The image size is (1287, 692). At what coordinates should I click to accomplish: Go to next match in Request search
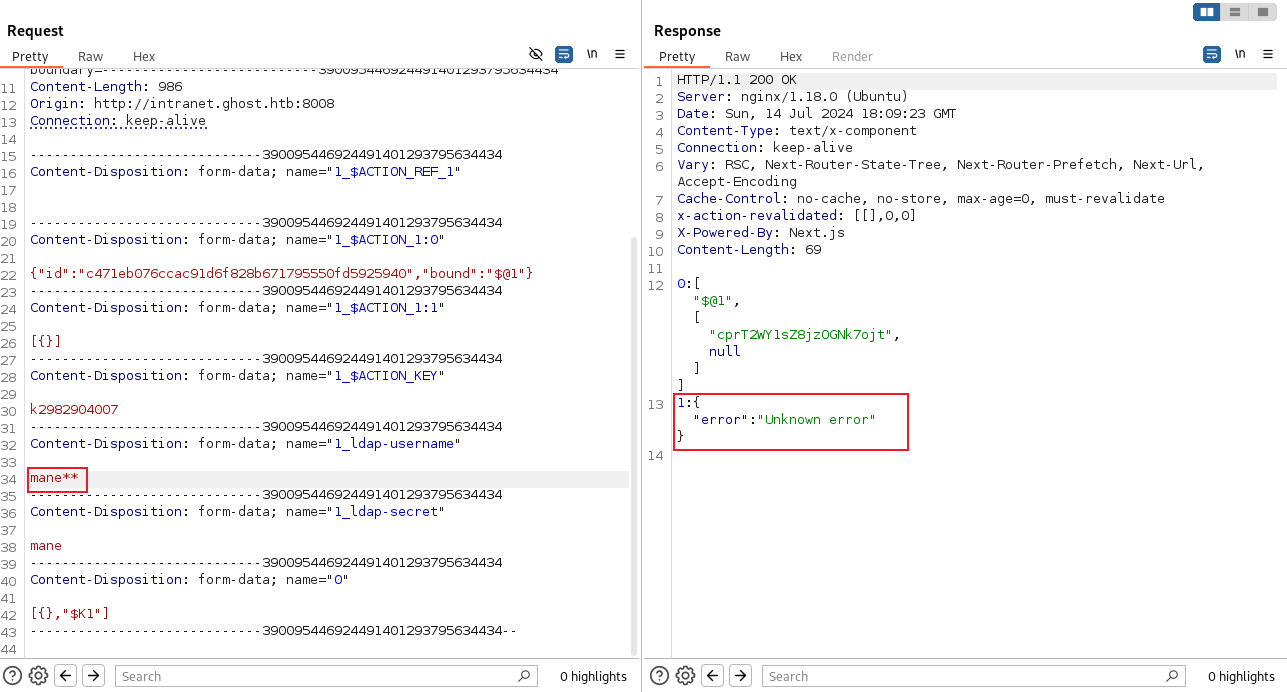(x=93, y=675)
